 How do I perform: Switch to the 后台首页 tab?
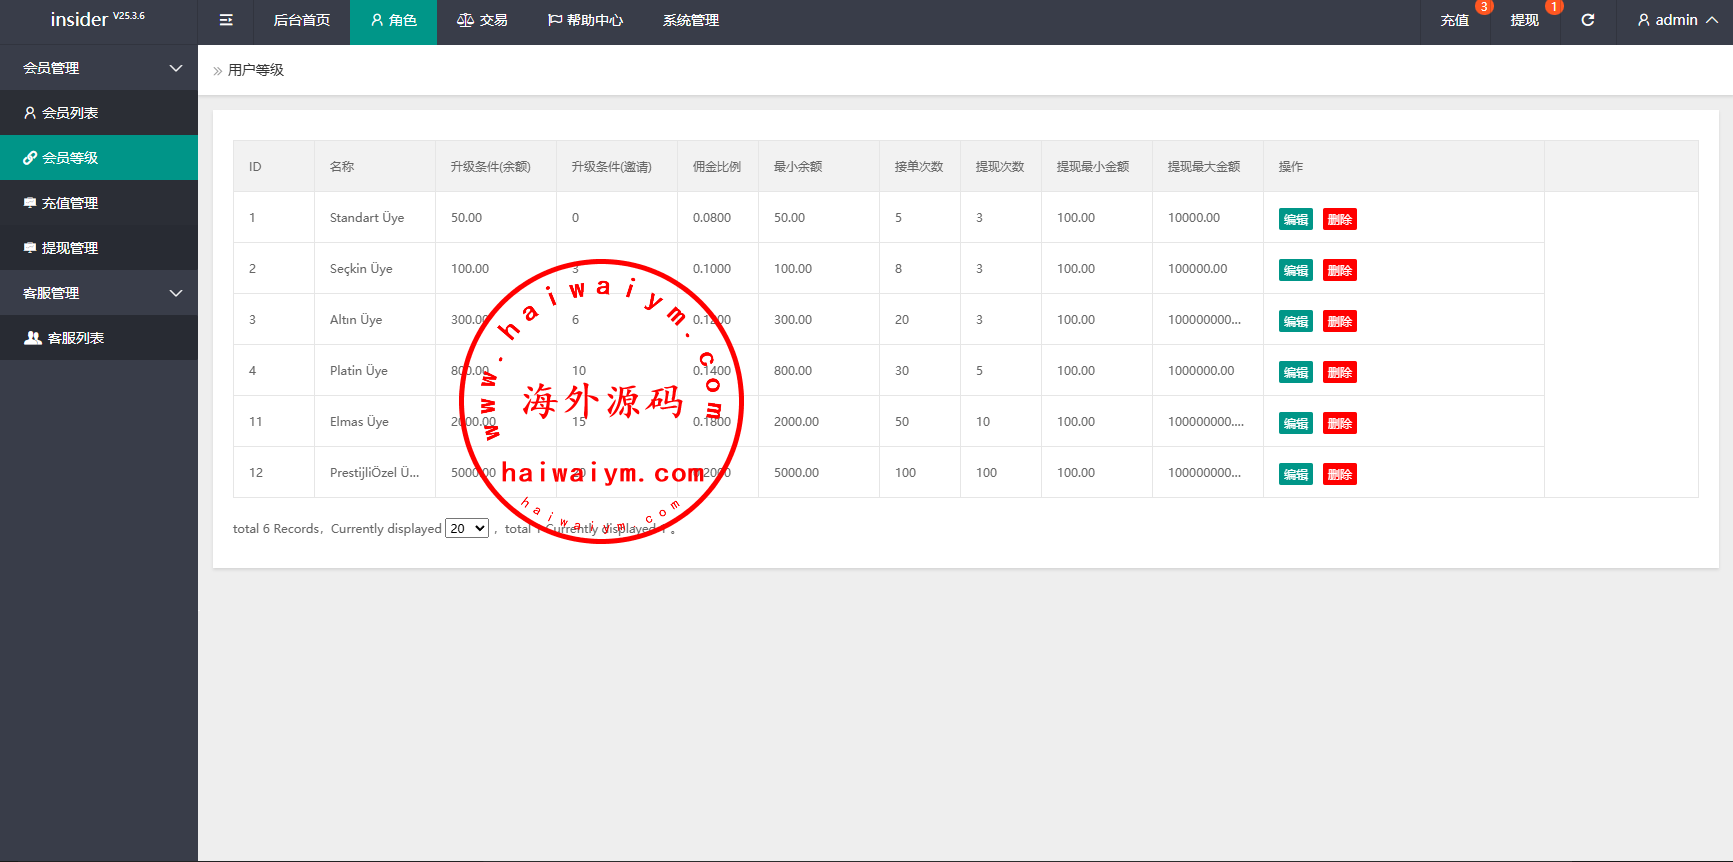click(301, 21)
